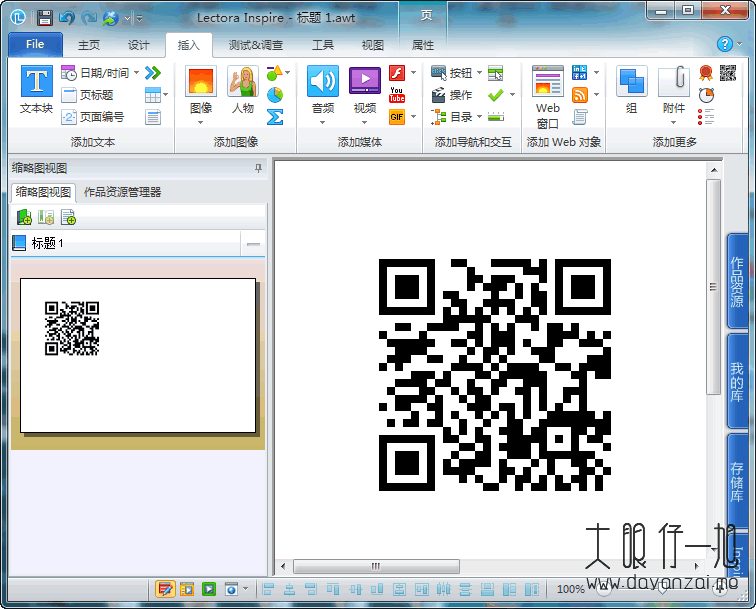Switch to the 视图 (View) ribbon tab

(x=373, y=45)
